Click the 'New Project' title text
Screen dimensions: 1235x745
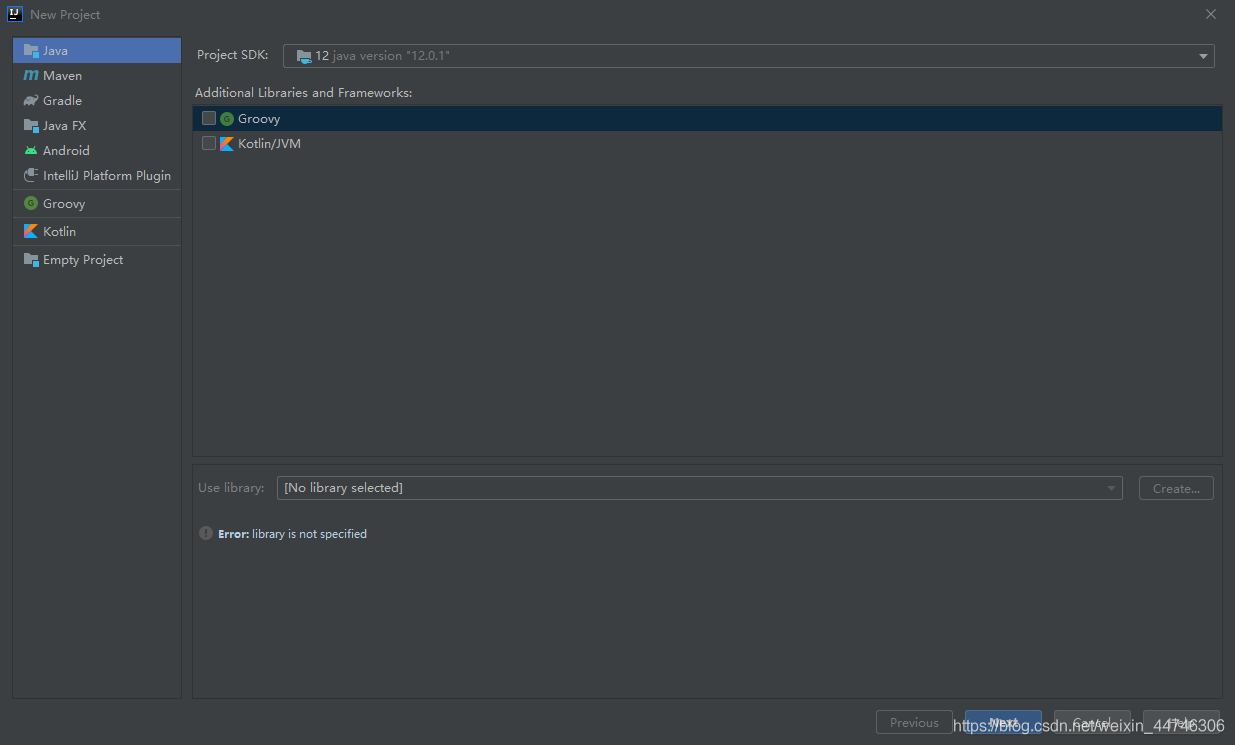click(x=65, y=15)
